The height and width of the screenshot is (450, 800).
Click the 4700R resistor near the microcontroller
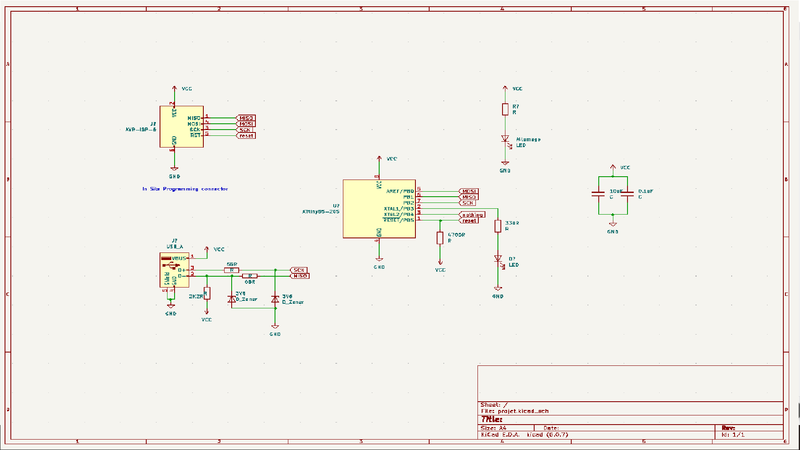point(440,238)
